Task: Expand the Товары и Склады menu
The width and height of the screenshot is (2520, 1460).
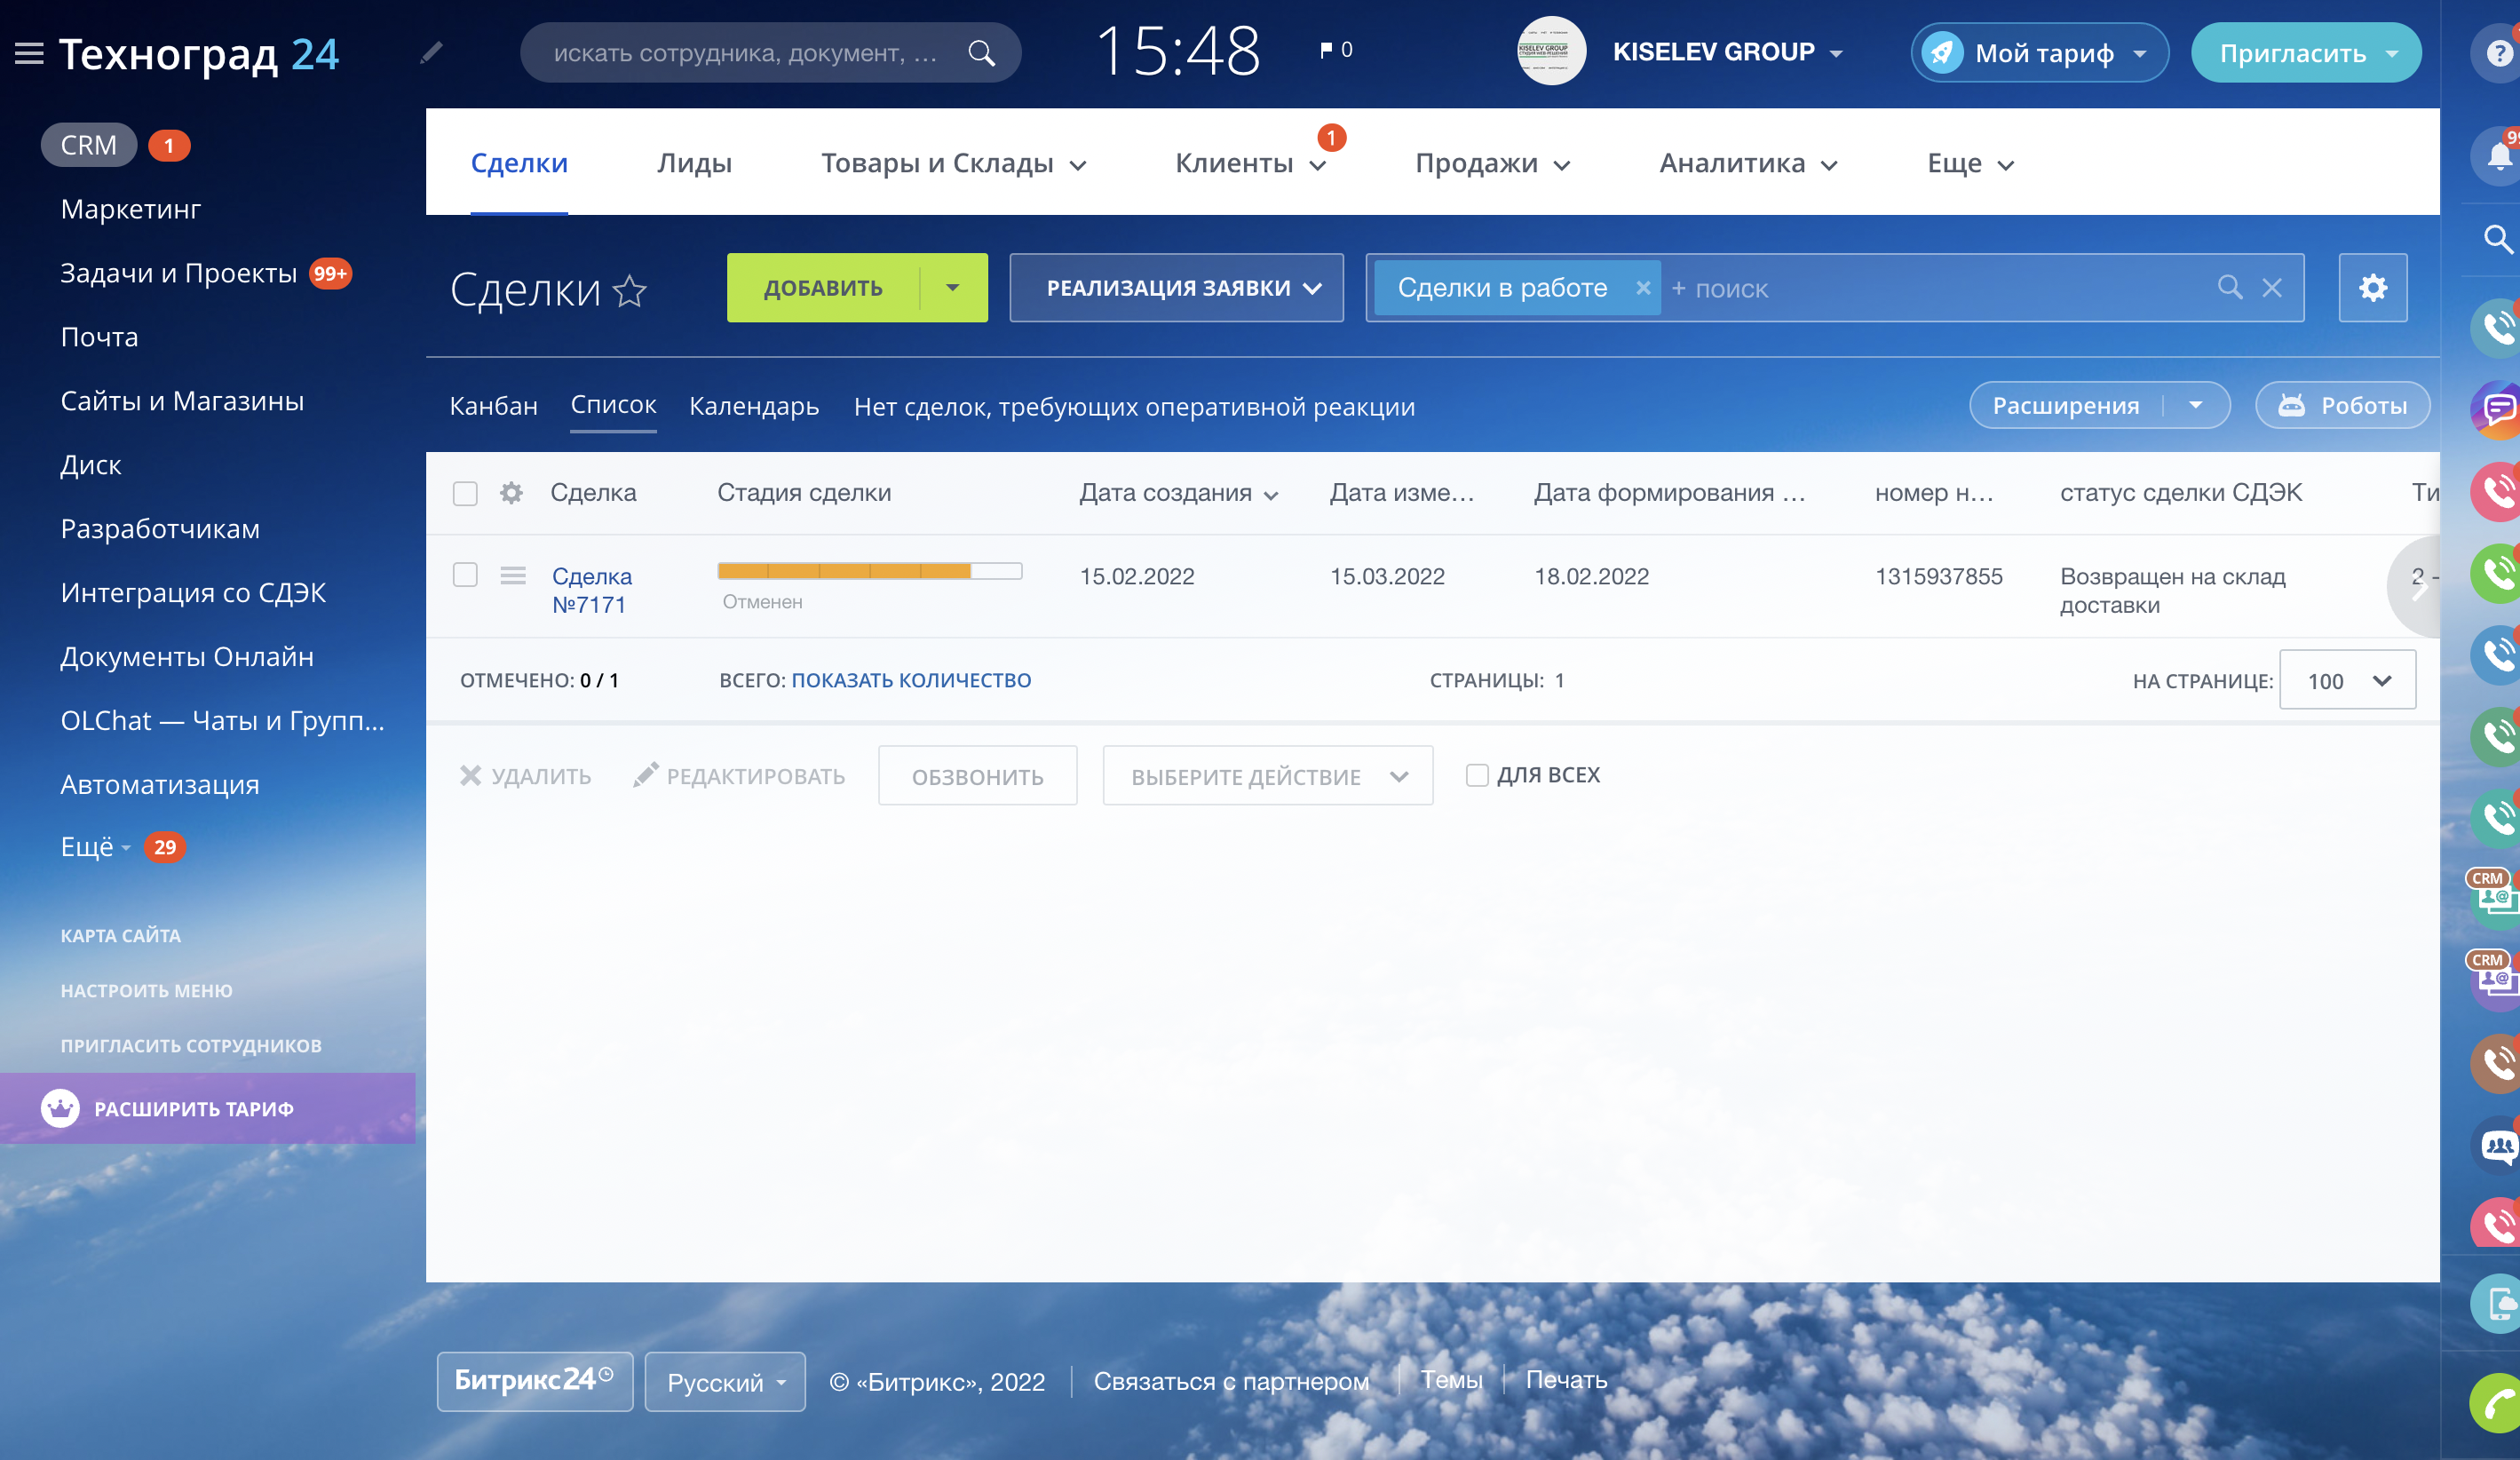Action: pyautogui.click(x=953, y=163)
